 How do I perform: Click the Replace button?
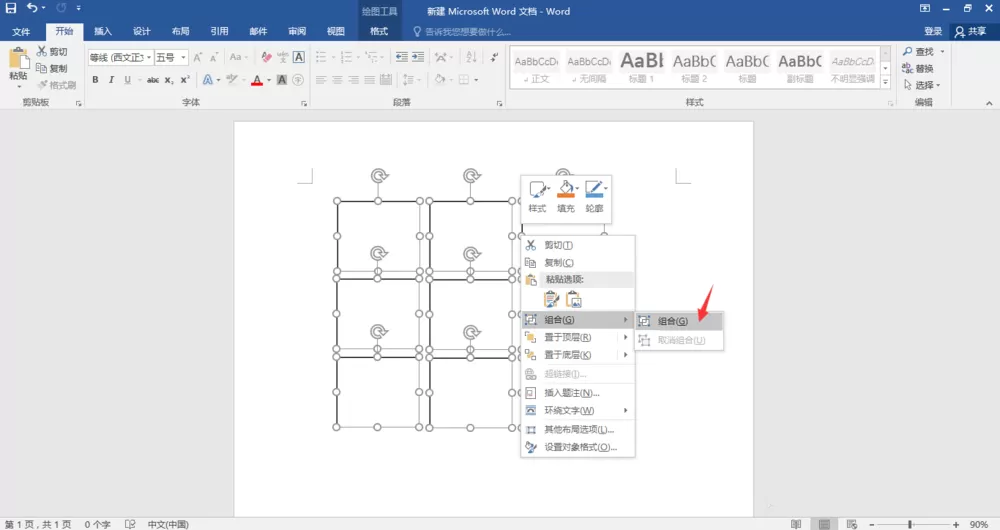pyautogui.click(x=918, y=68)
